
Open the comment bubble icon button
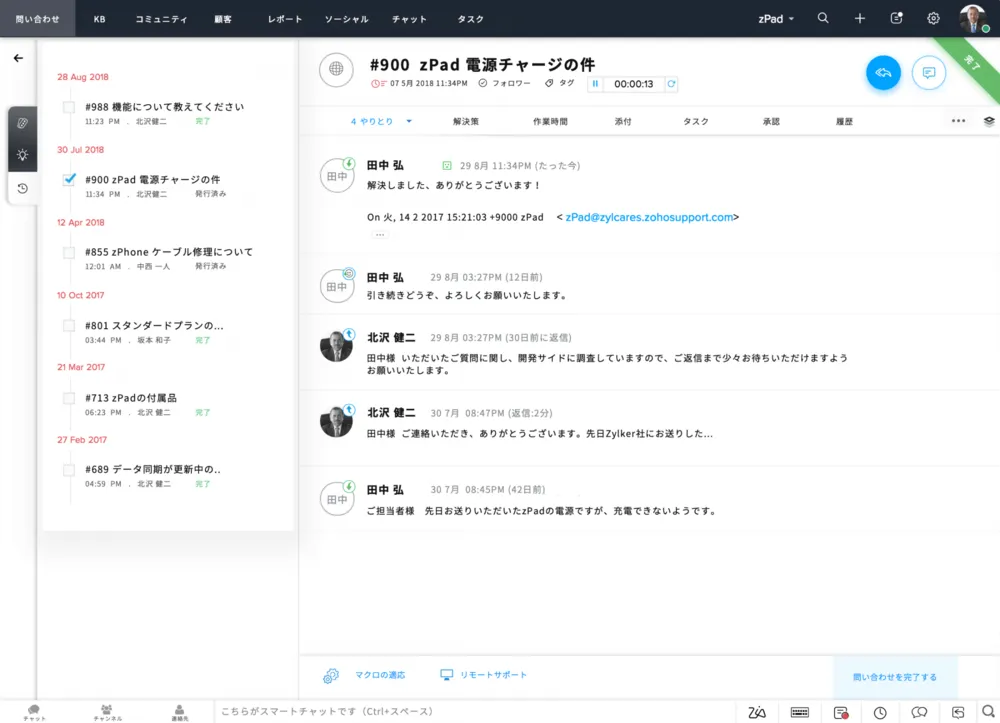(929, 73)
